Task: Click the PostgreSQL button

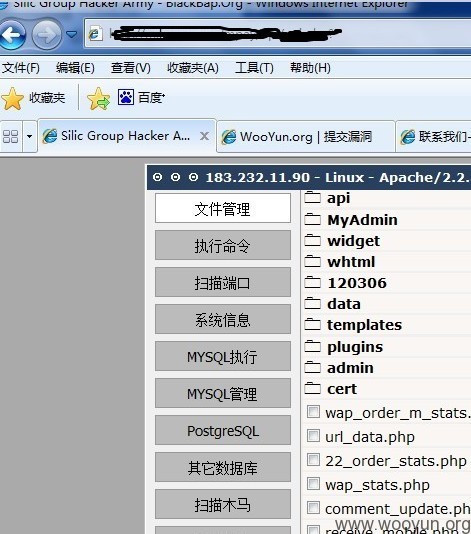Action: coord(223,430)
